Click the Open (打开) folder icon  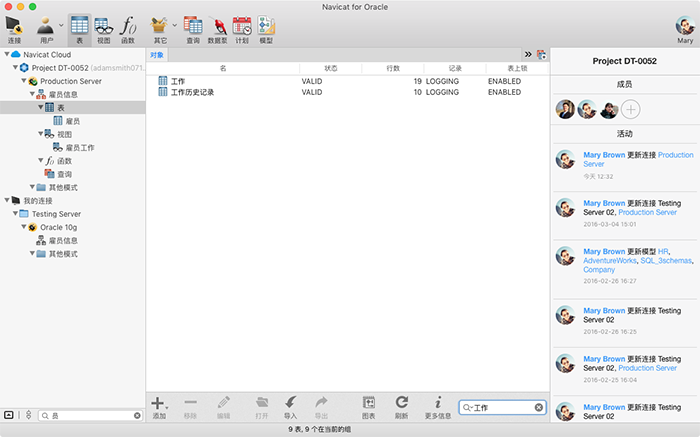[262, 408]
